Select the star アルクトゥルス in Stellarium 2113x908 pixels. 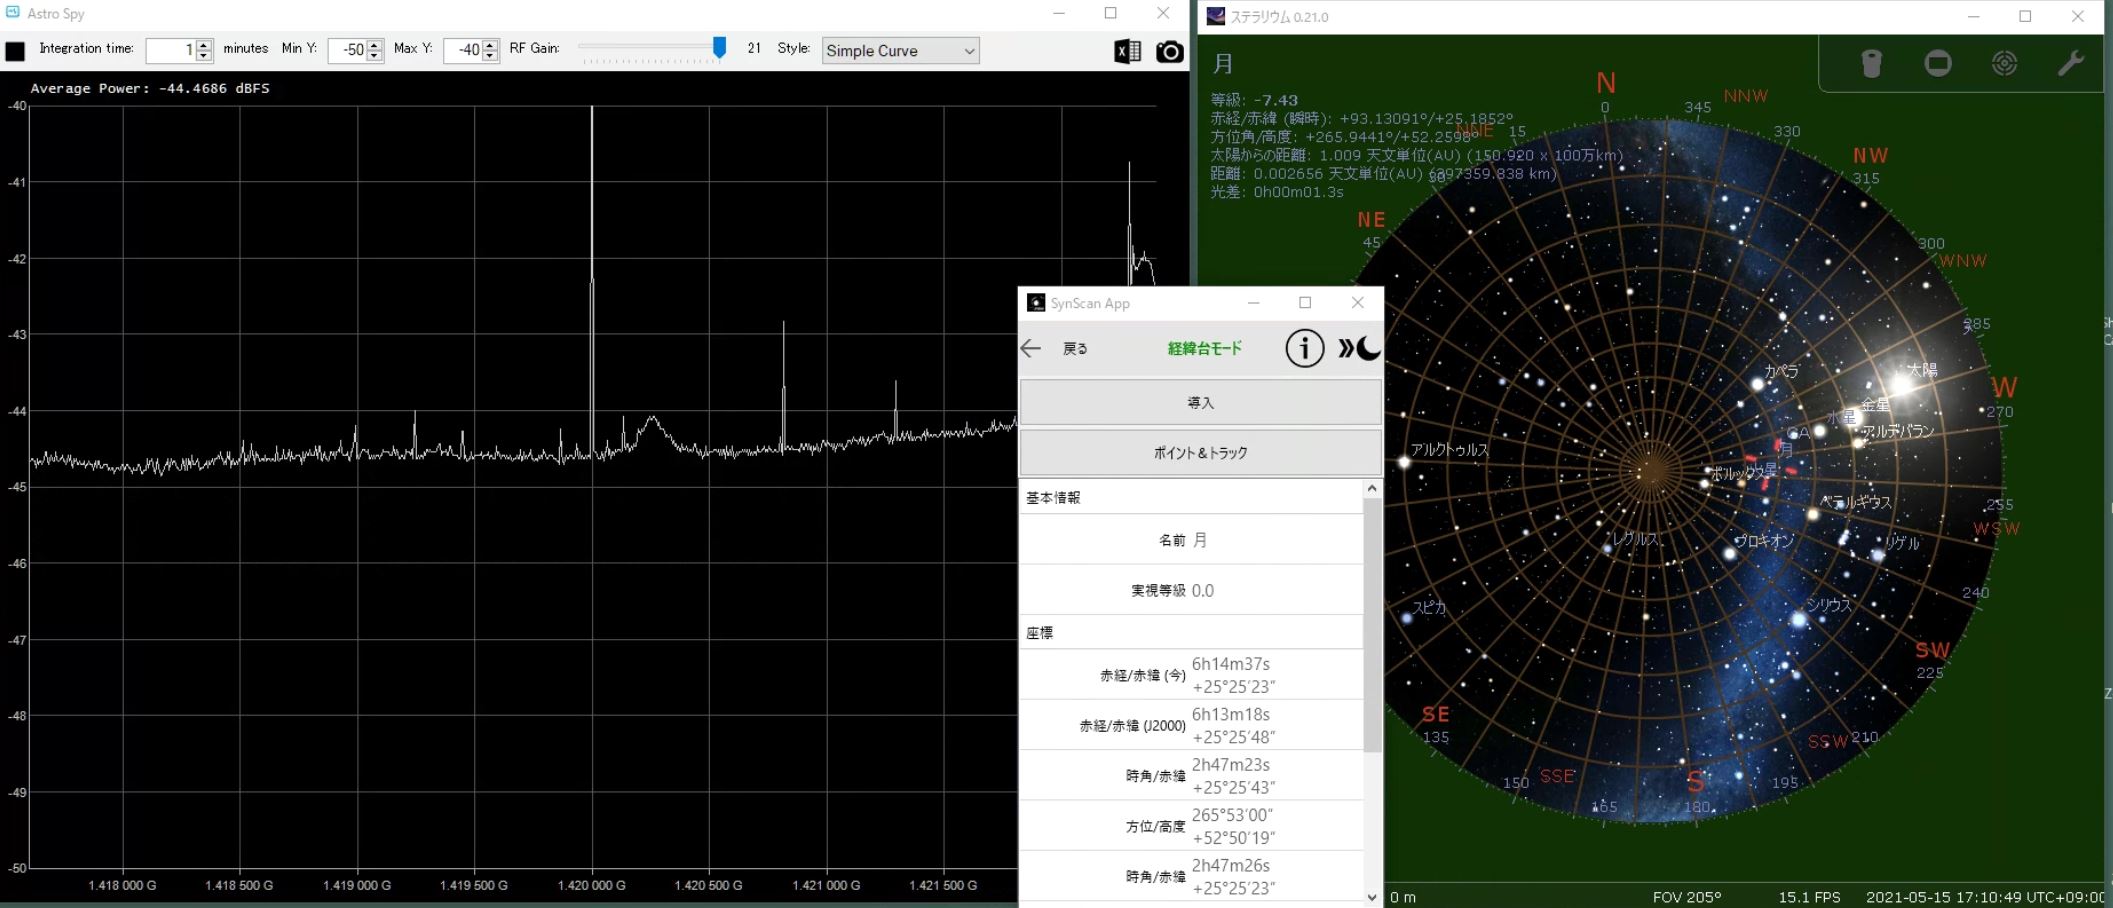point(1404,462)
